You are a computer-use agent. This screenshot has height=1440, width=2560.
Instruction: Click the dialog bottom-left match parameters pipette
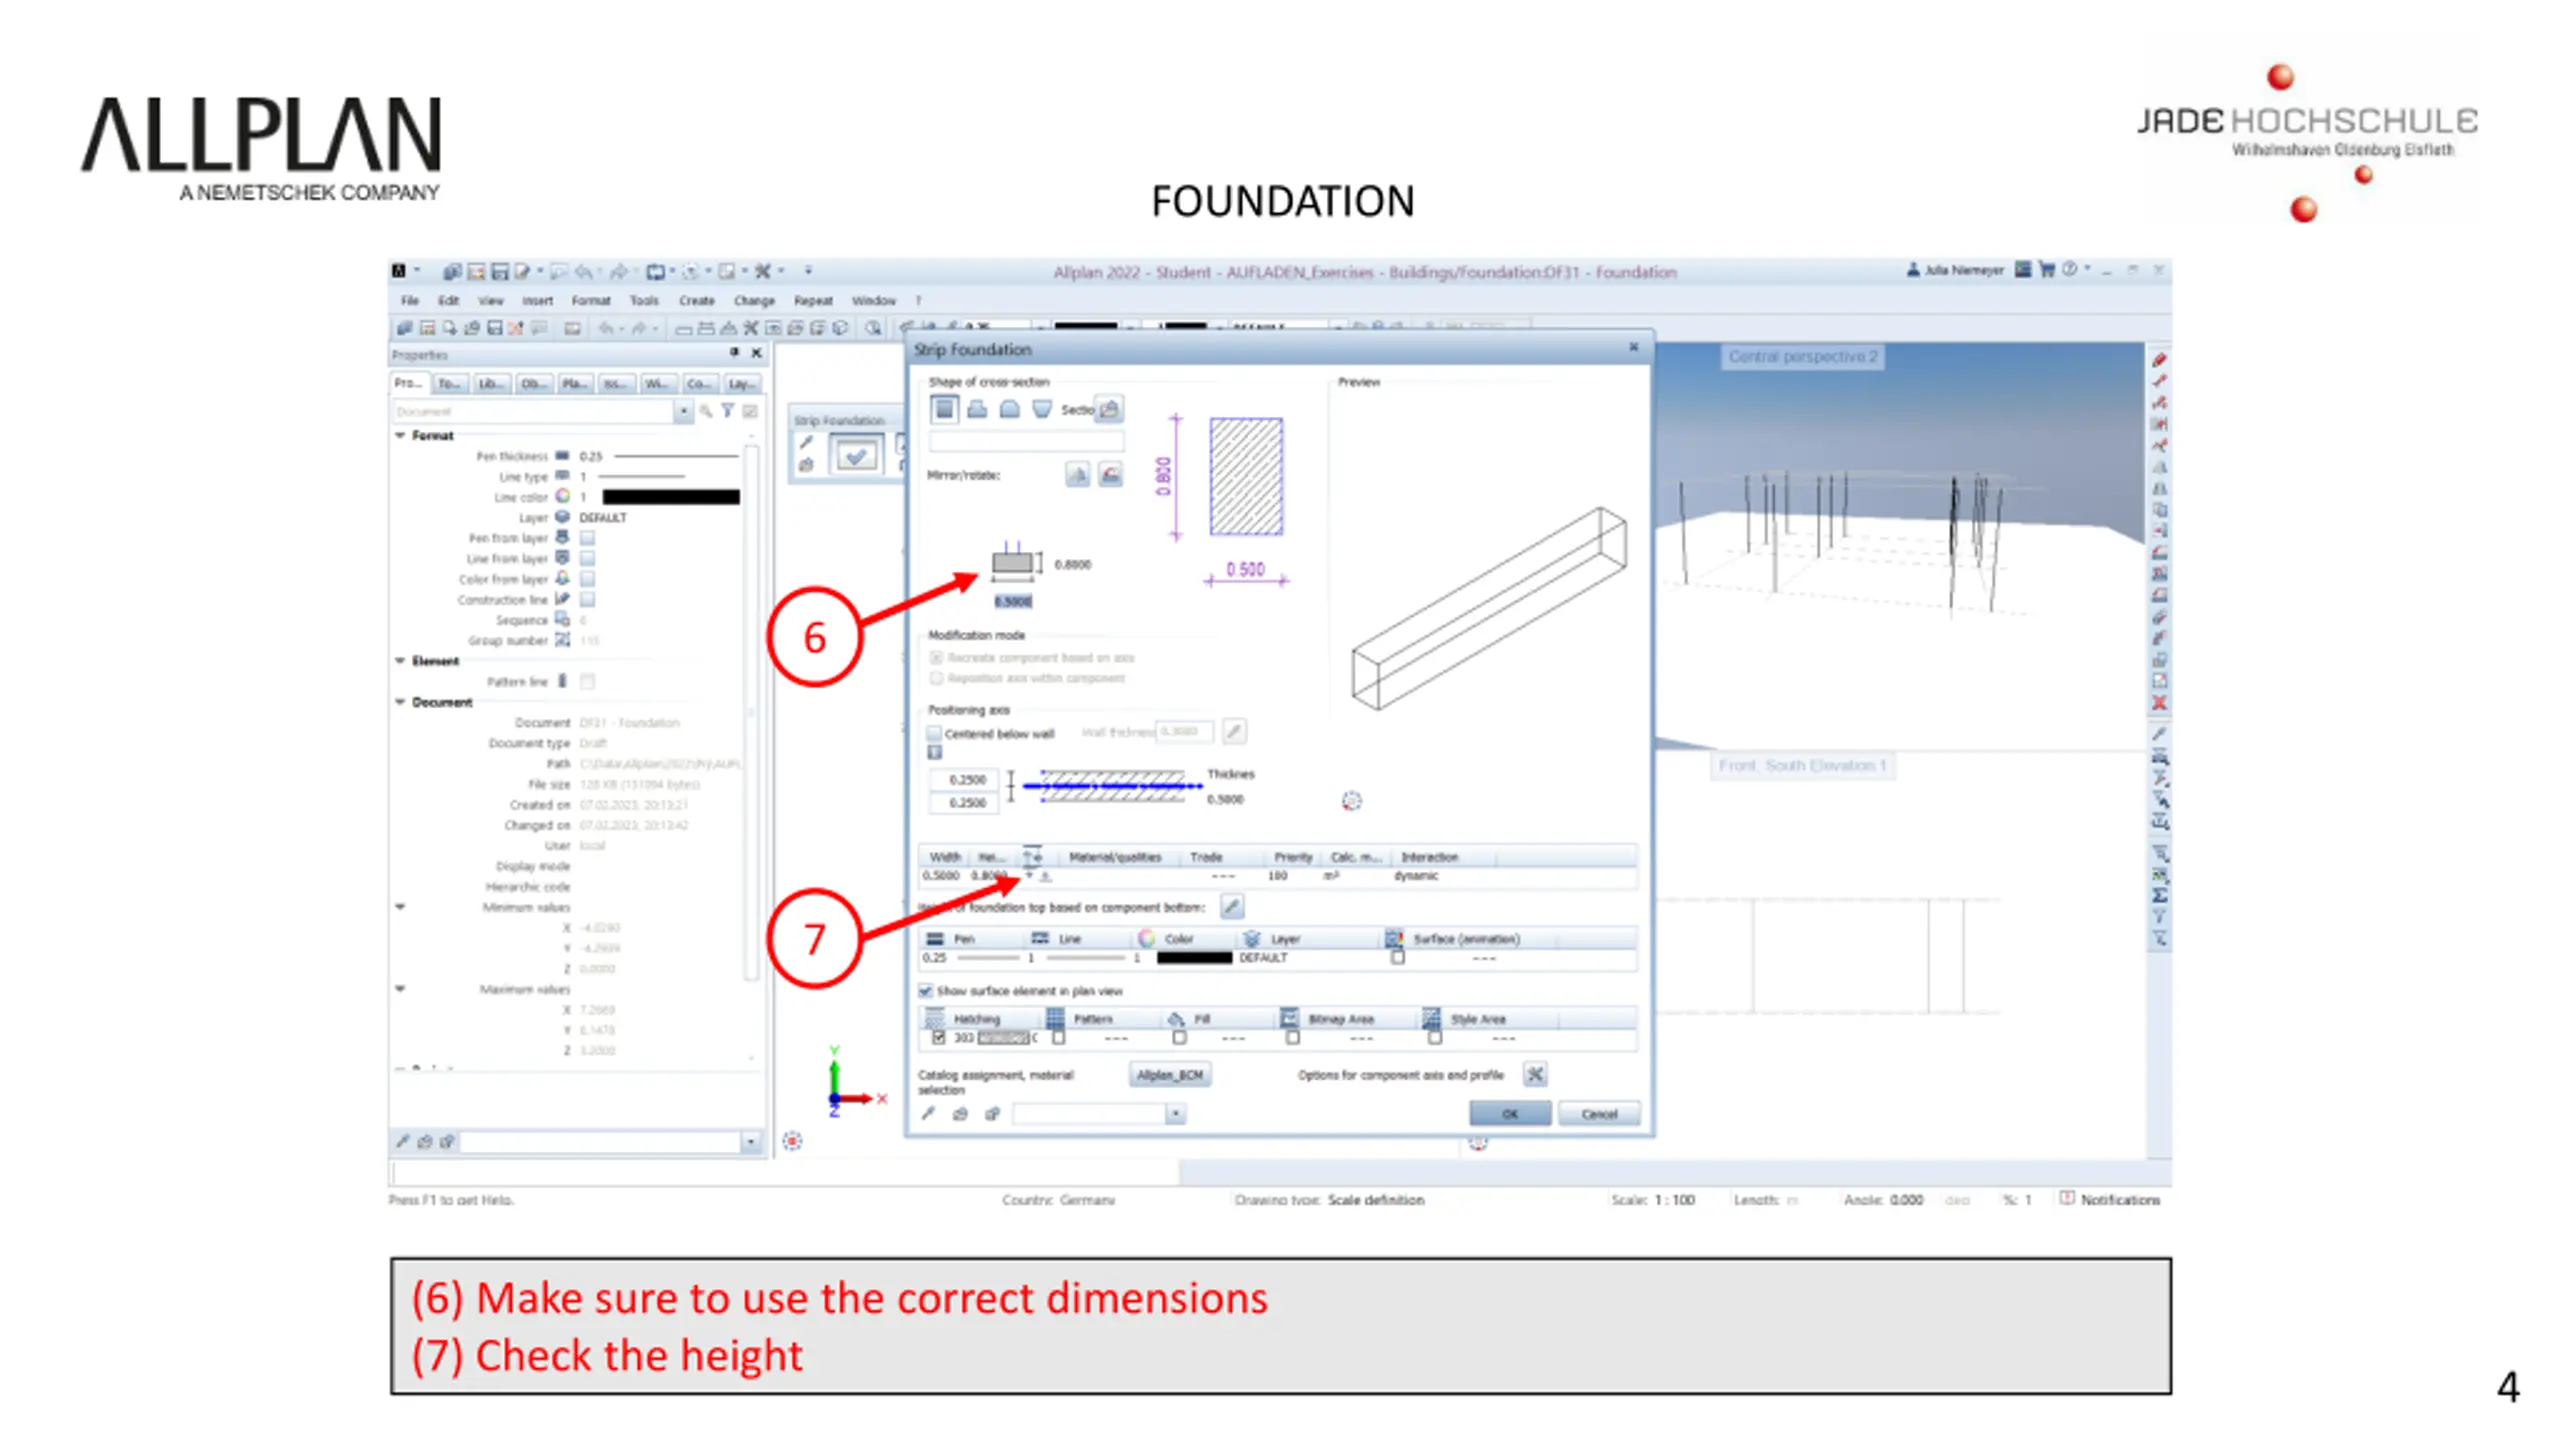928,1114
